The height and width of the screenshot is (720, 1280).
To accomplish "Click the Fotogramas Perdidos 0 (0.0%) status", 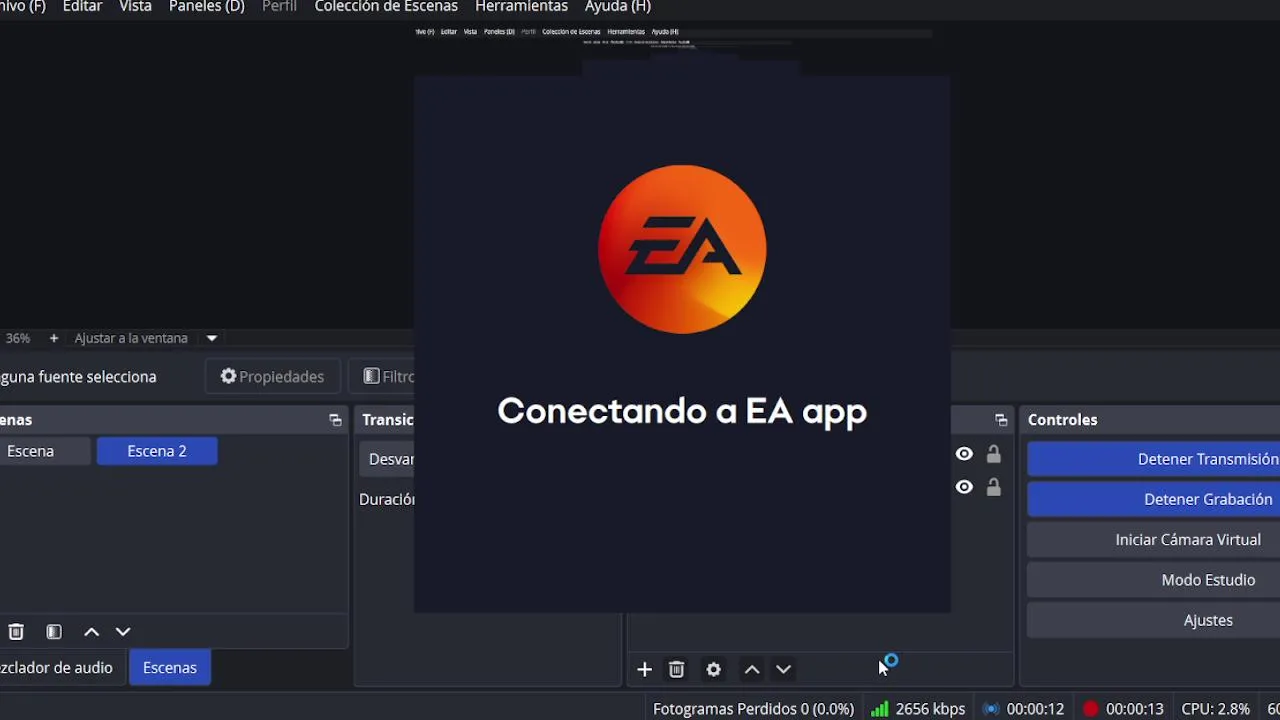I will pos(753,709).
